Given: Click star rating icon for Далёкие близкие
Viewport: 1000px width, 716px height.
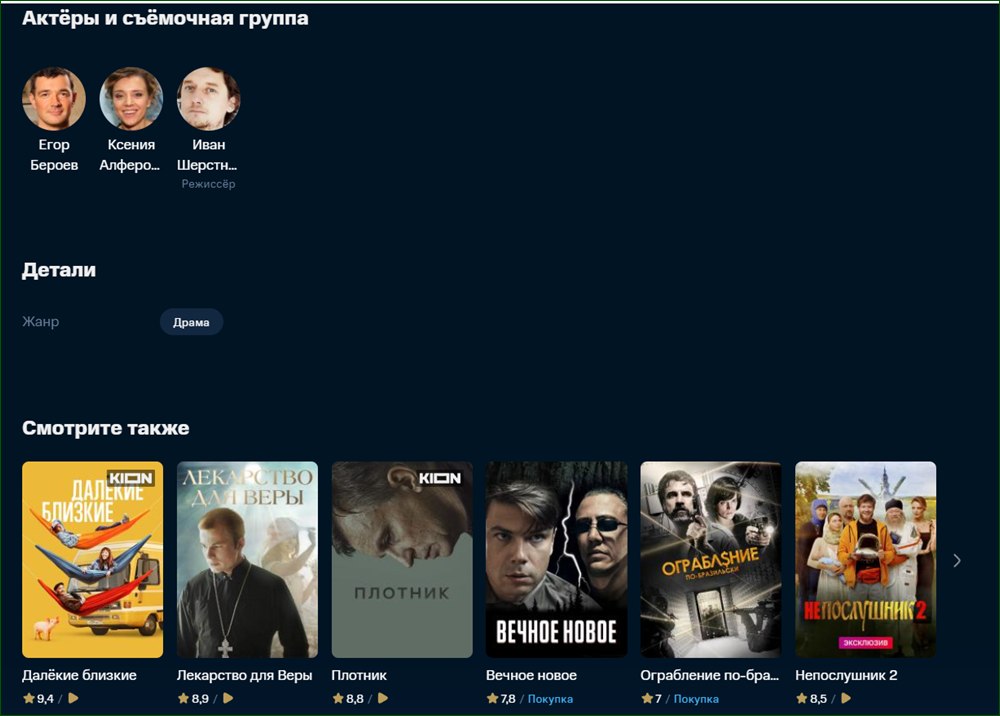Looking at the screenshot, I should [x=29, y=698].
